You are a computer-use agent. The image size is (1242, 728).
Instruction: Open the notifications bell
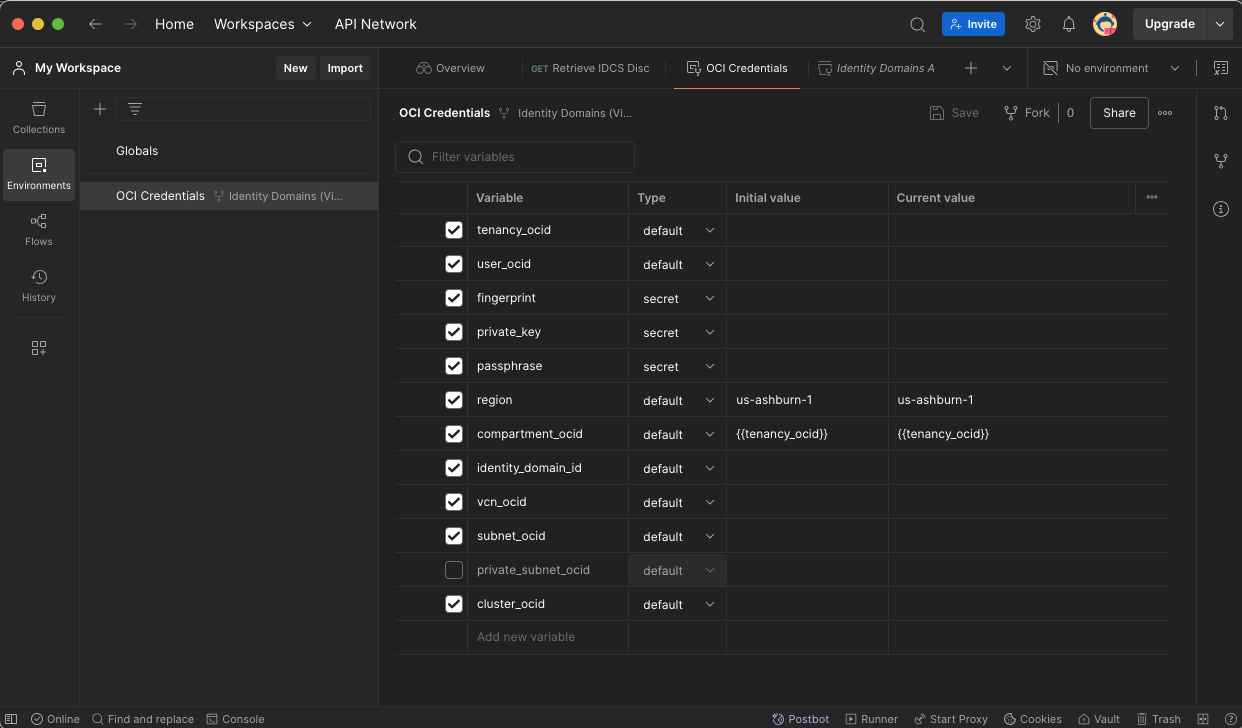pyautogui.click(x=1069, y=24)
